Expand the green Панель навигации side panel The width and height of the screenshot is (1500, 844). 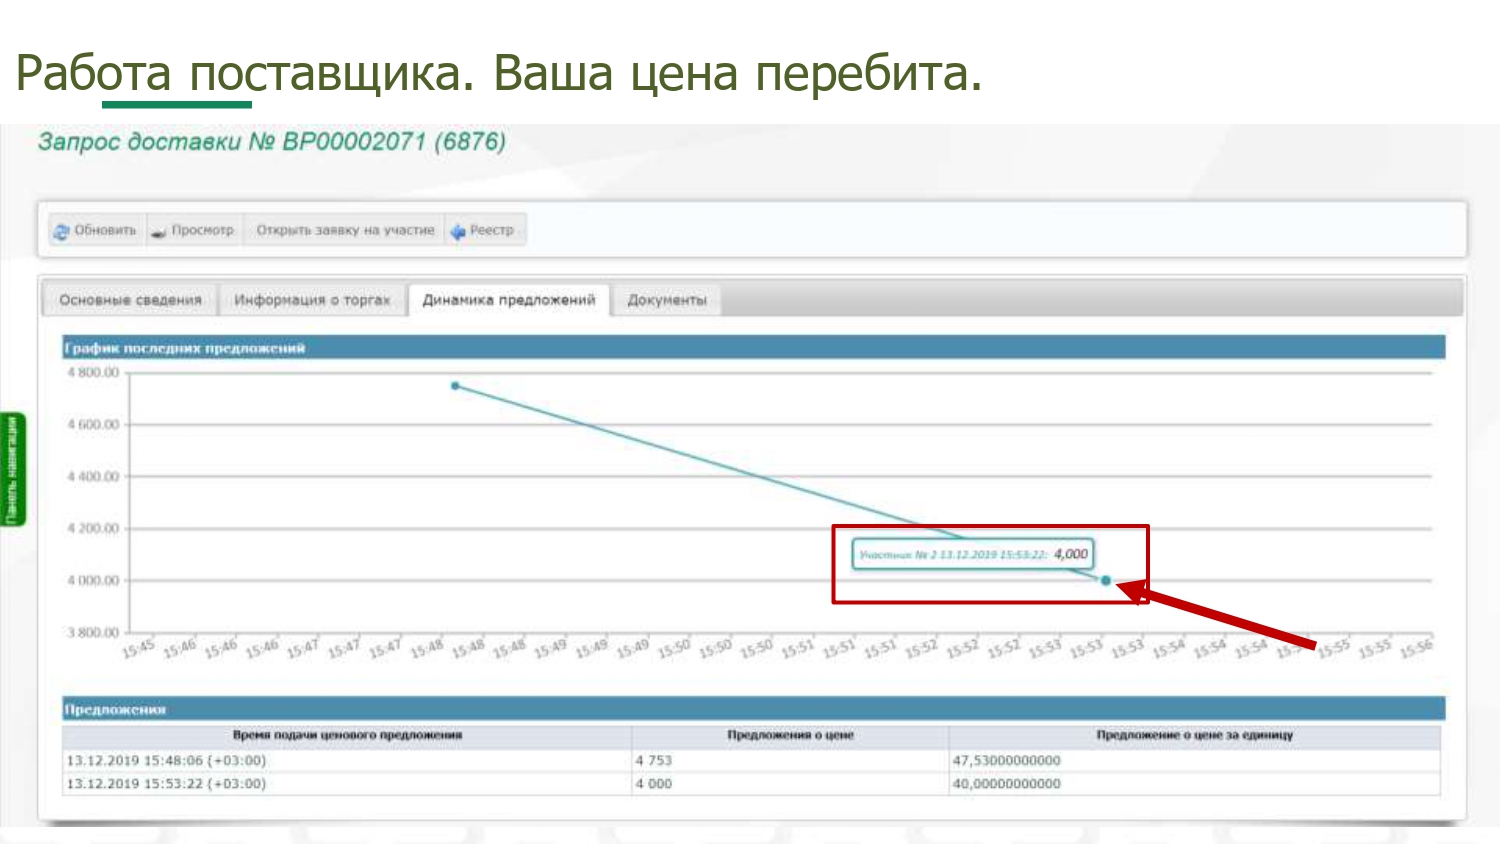pyautogui.click(x=12, y=469)
